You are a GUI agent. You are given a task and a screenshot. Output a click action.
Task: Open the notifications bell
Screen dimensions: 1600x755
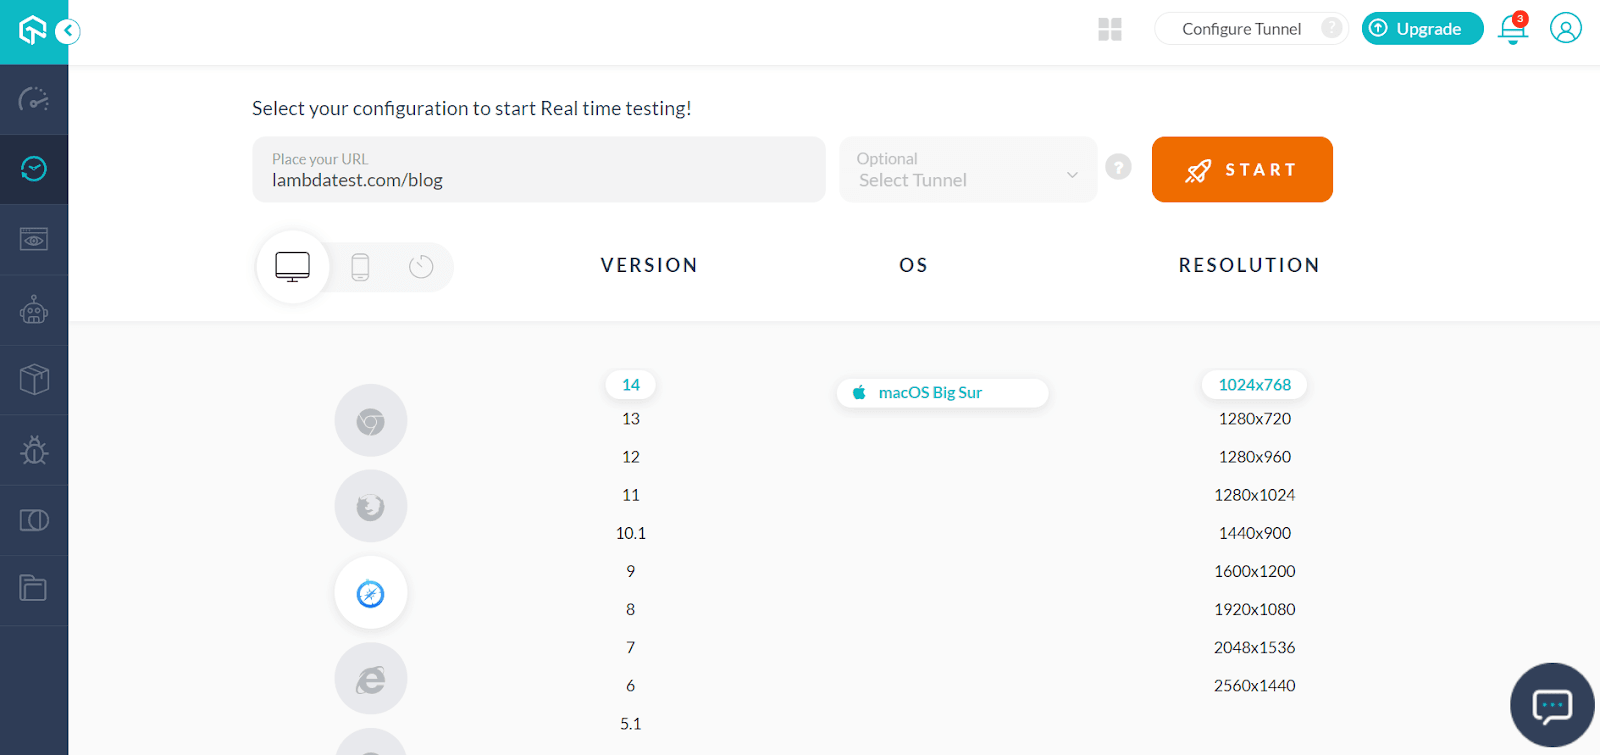coord(1512,29)
